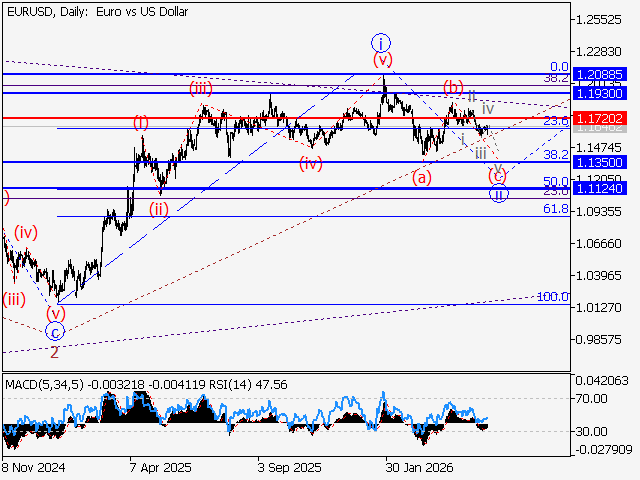Select the Fibonacci 100.0 level label
The image size is (640, 480).
[x=553, y=297]
